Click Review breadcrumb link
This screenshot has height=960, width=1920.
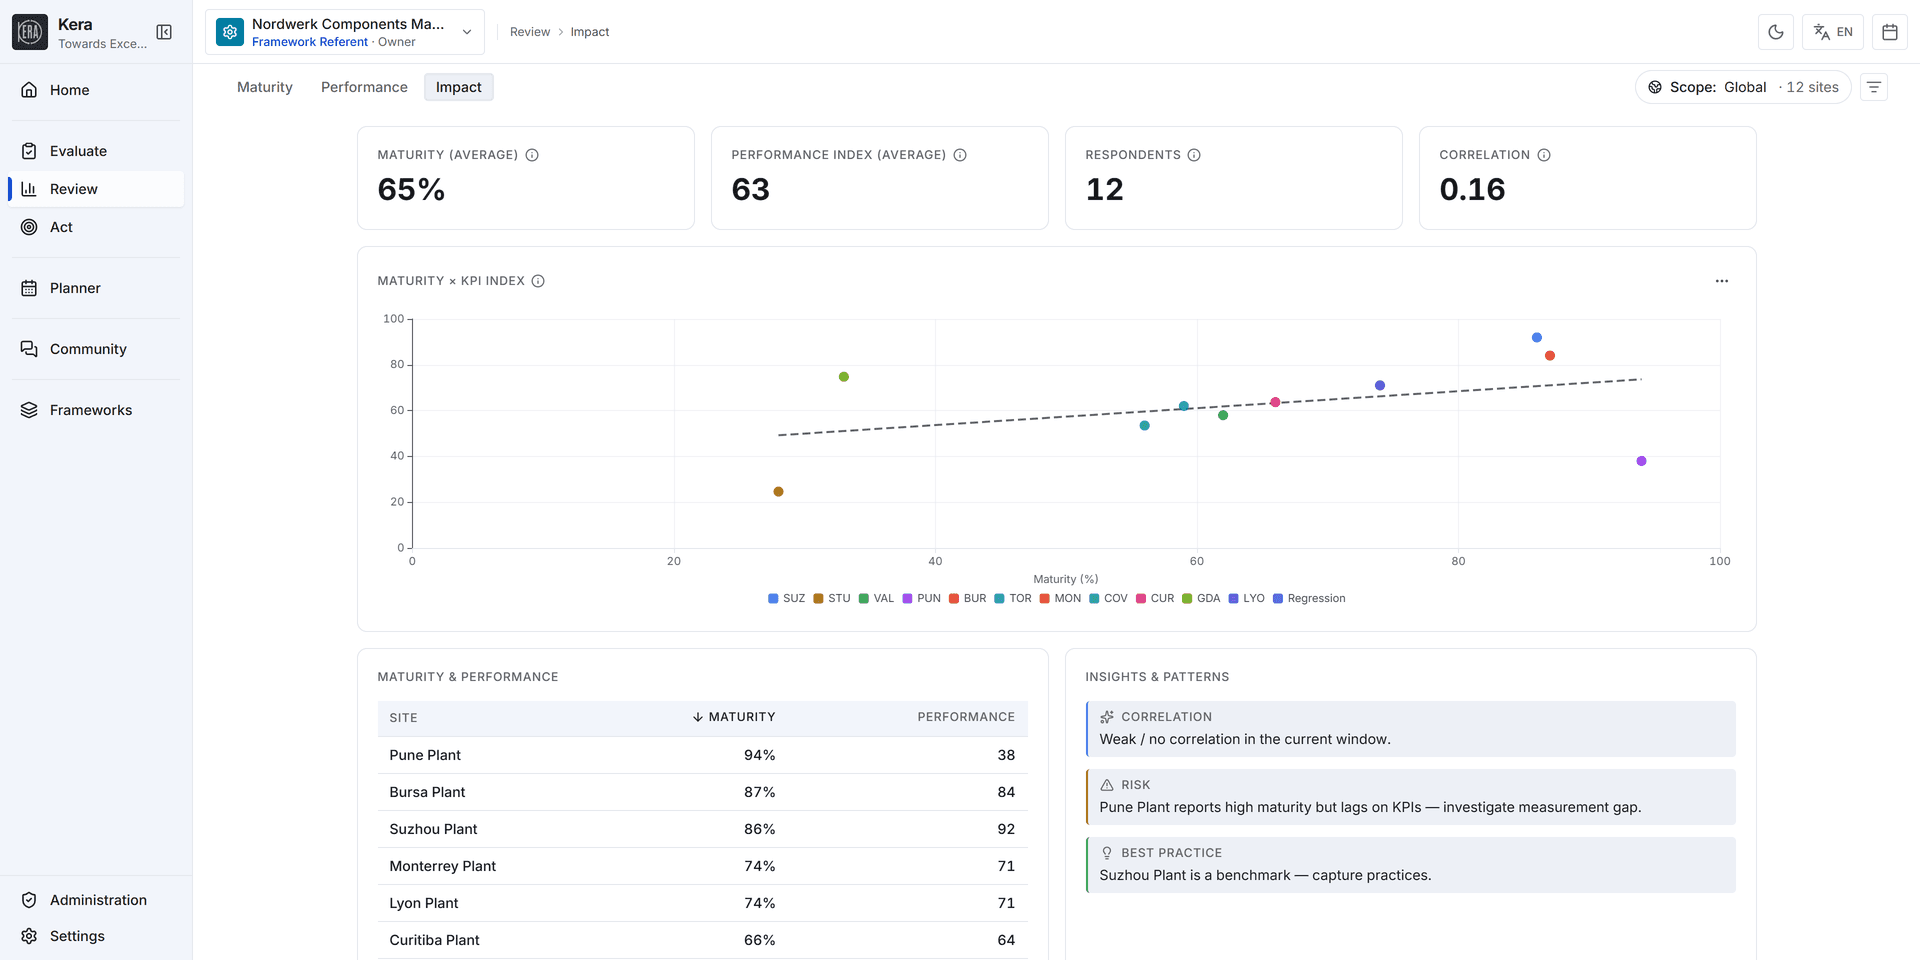point(530,32)
